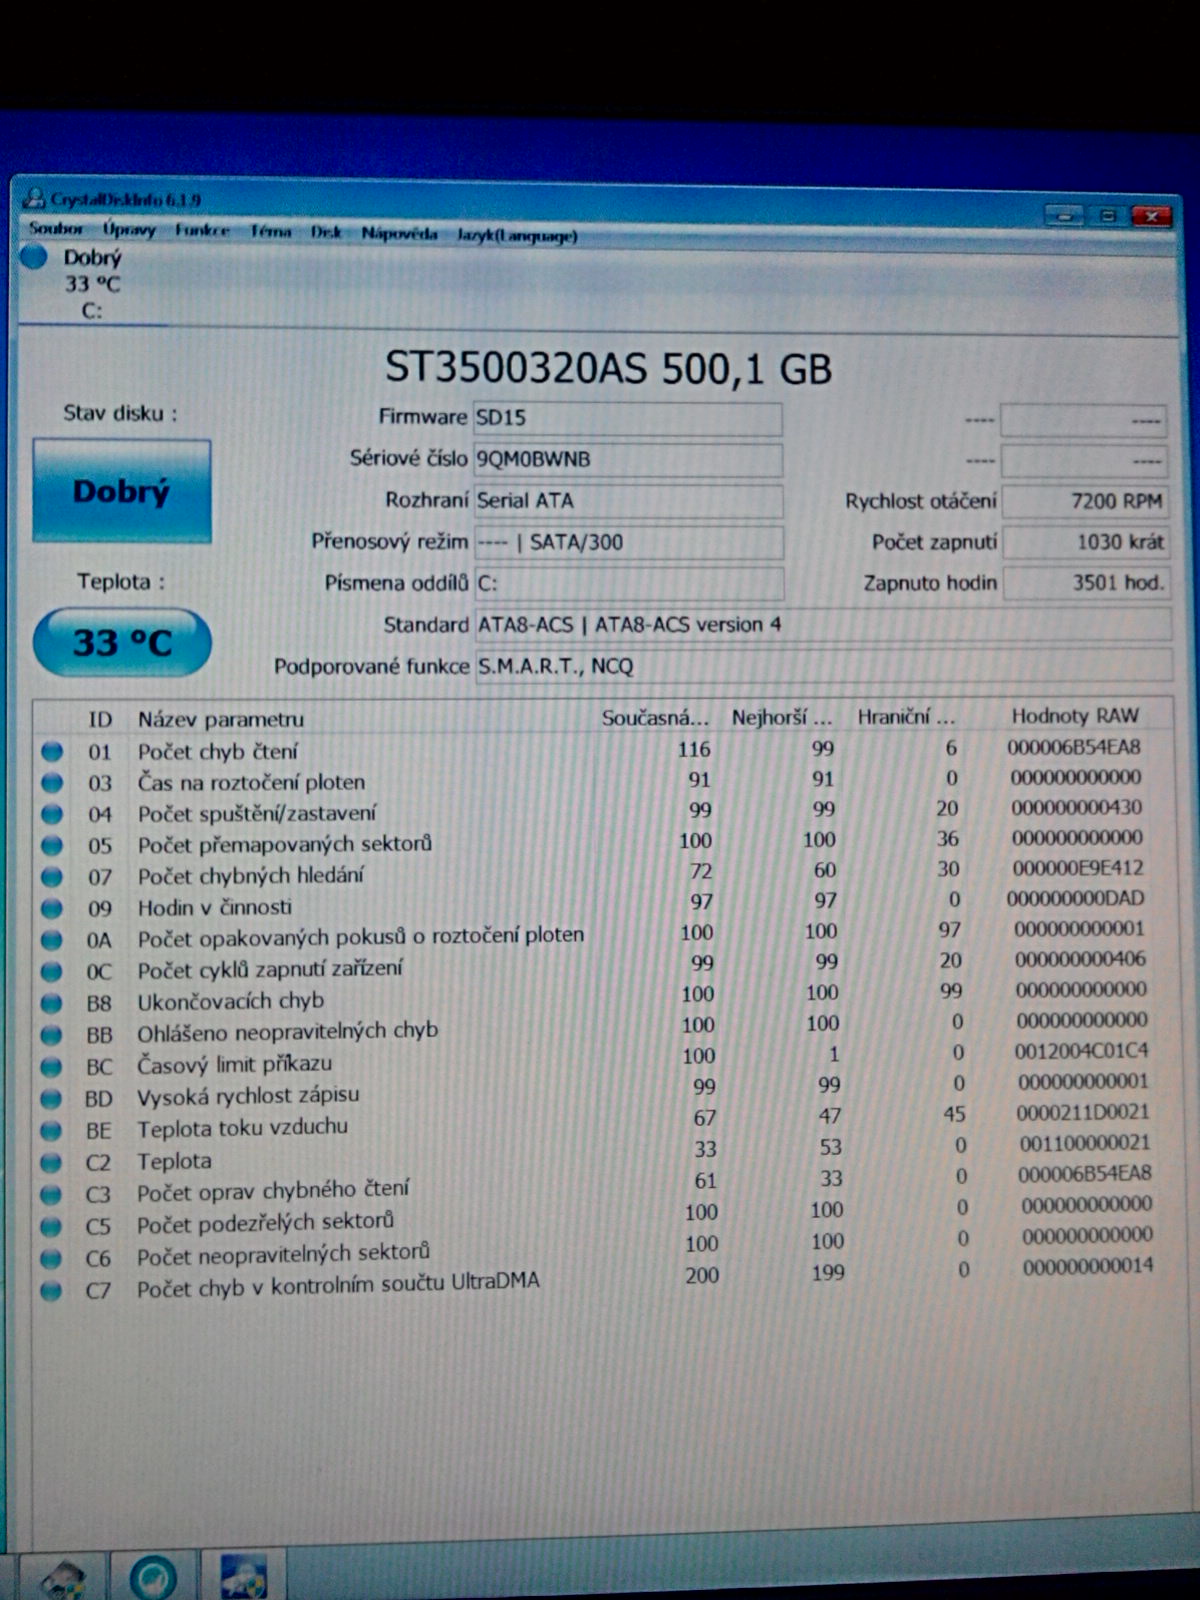Viewport: 1200px width, 1600px height.
Task: Open the Funkce menu
Action: coord(202,231)
